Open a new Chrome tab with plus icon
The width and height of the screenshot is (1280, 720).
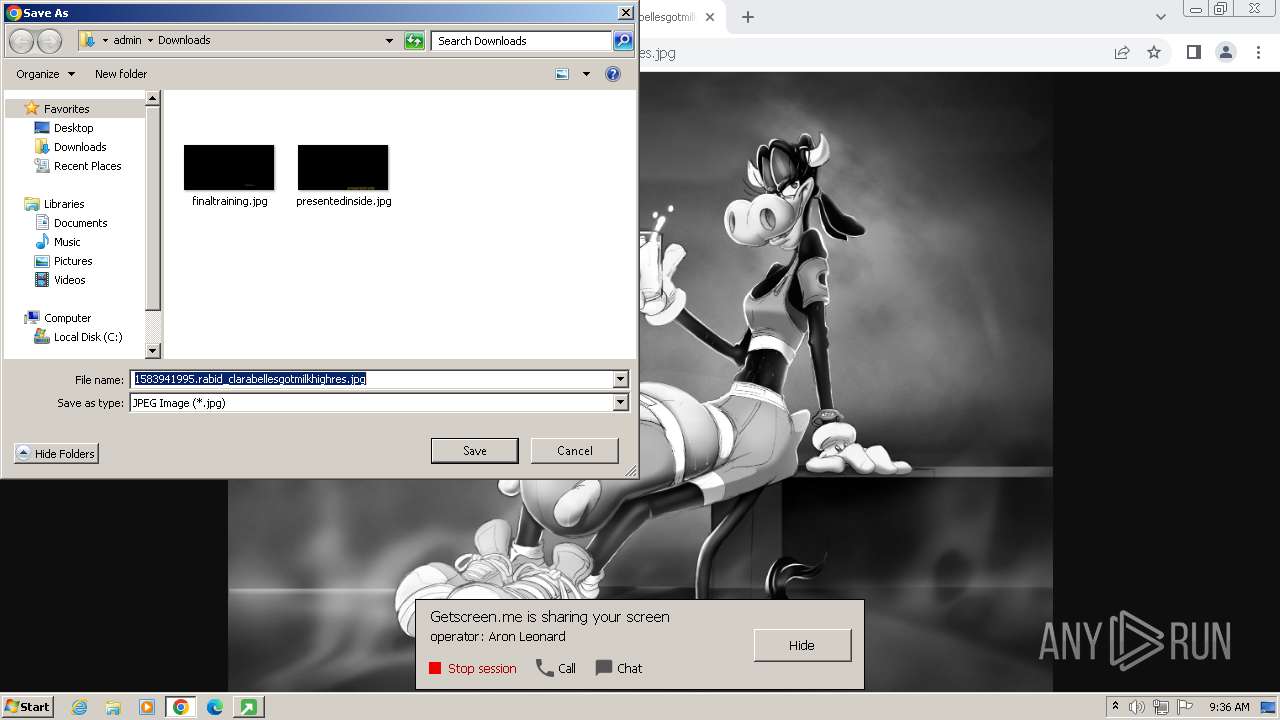coord(747,17)
